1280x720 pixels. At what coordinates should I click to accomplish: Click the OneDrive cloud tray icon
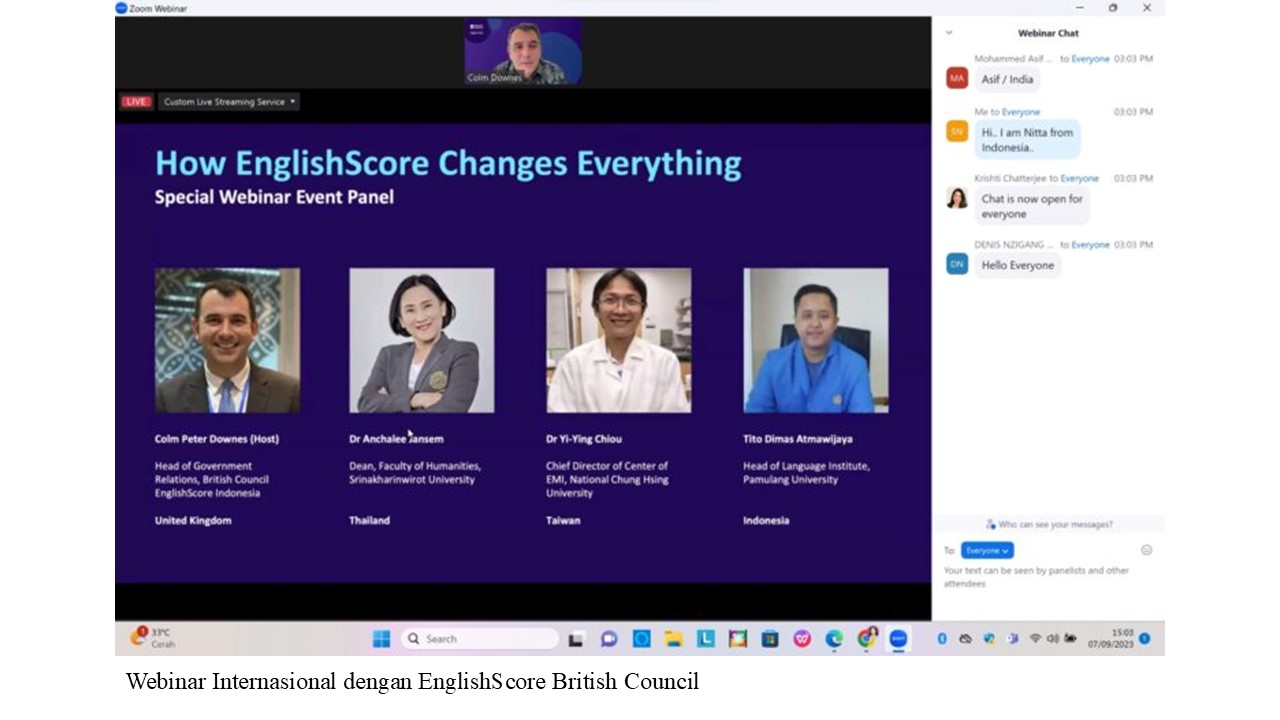[965, 639]
